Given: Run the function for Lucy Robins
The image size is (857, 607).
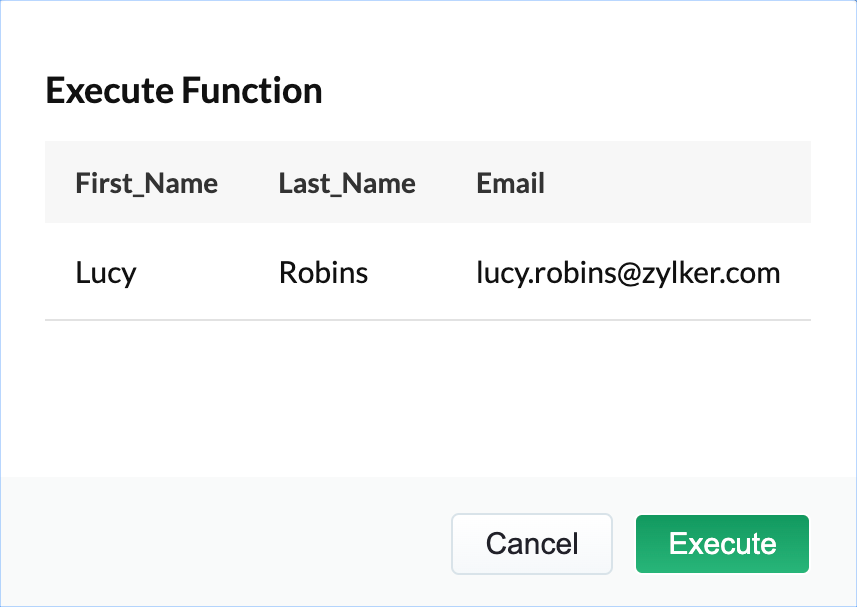Looking at the screenshot, I should (x=722, y=544).
